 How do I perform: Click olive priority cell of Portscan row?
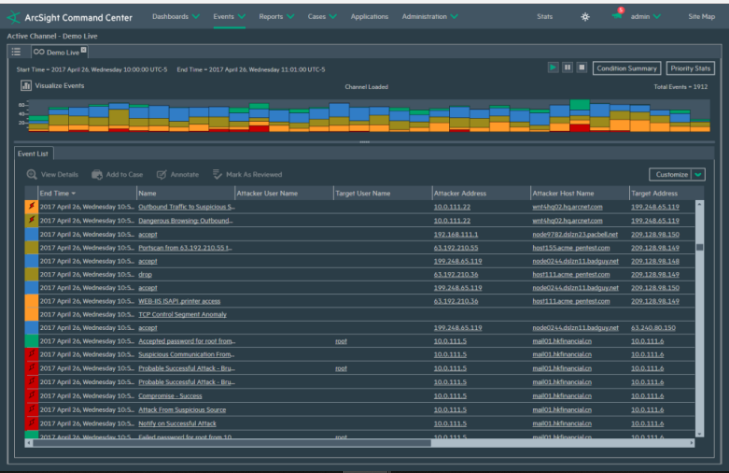click(x=32, y=247)
